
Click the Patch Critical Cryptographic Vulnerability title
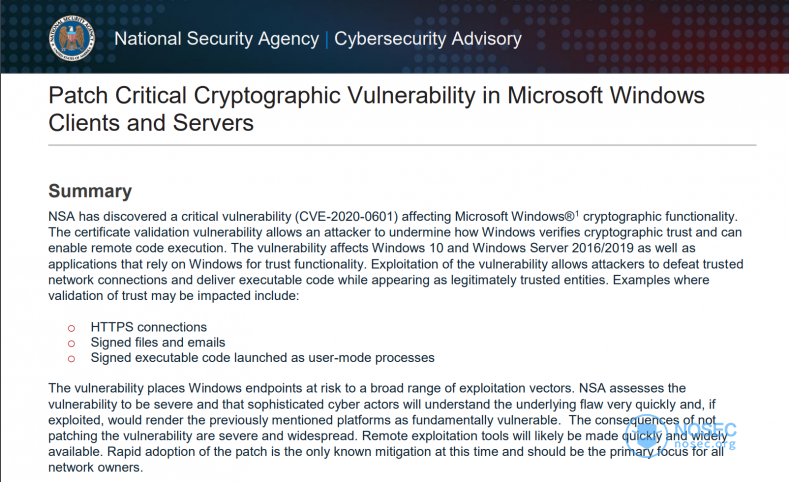(x=376, y=109)
